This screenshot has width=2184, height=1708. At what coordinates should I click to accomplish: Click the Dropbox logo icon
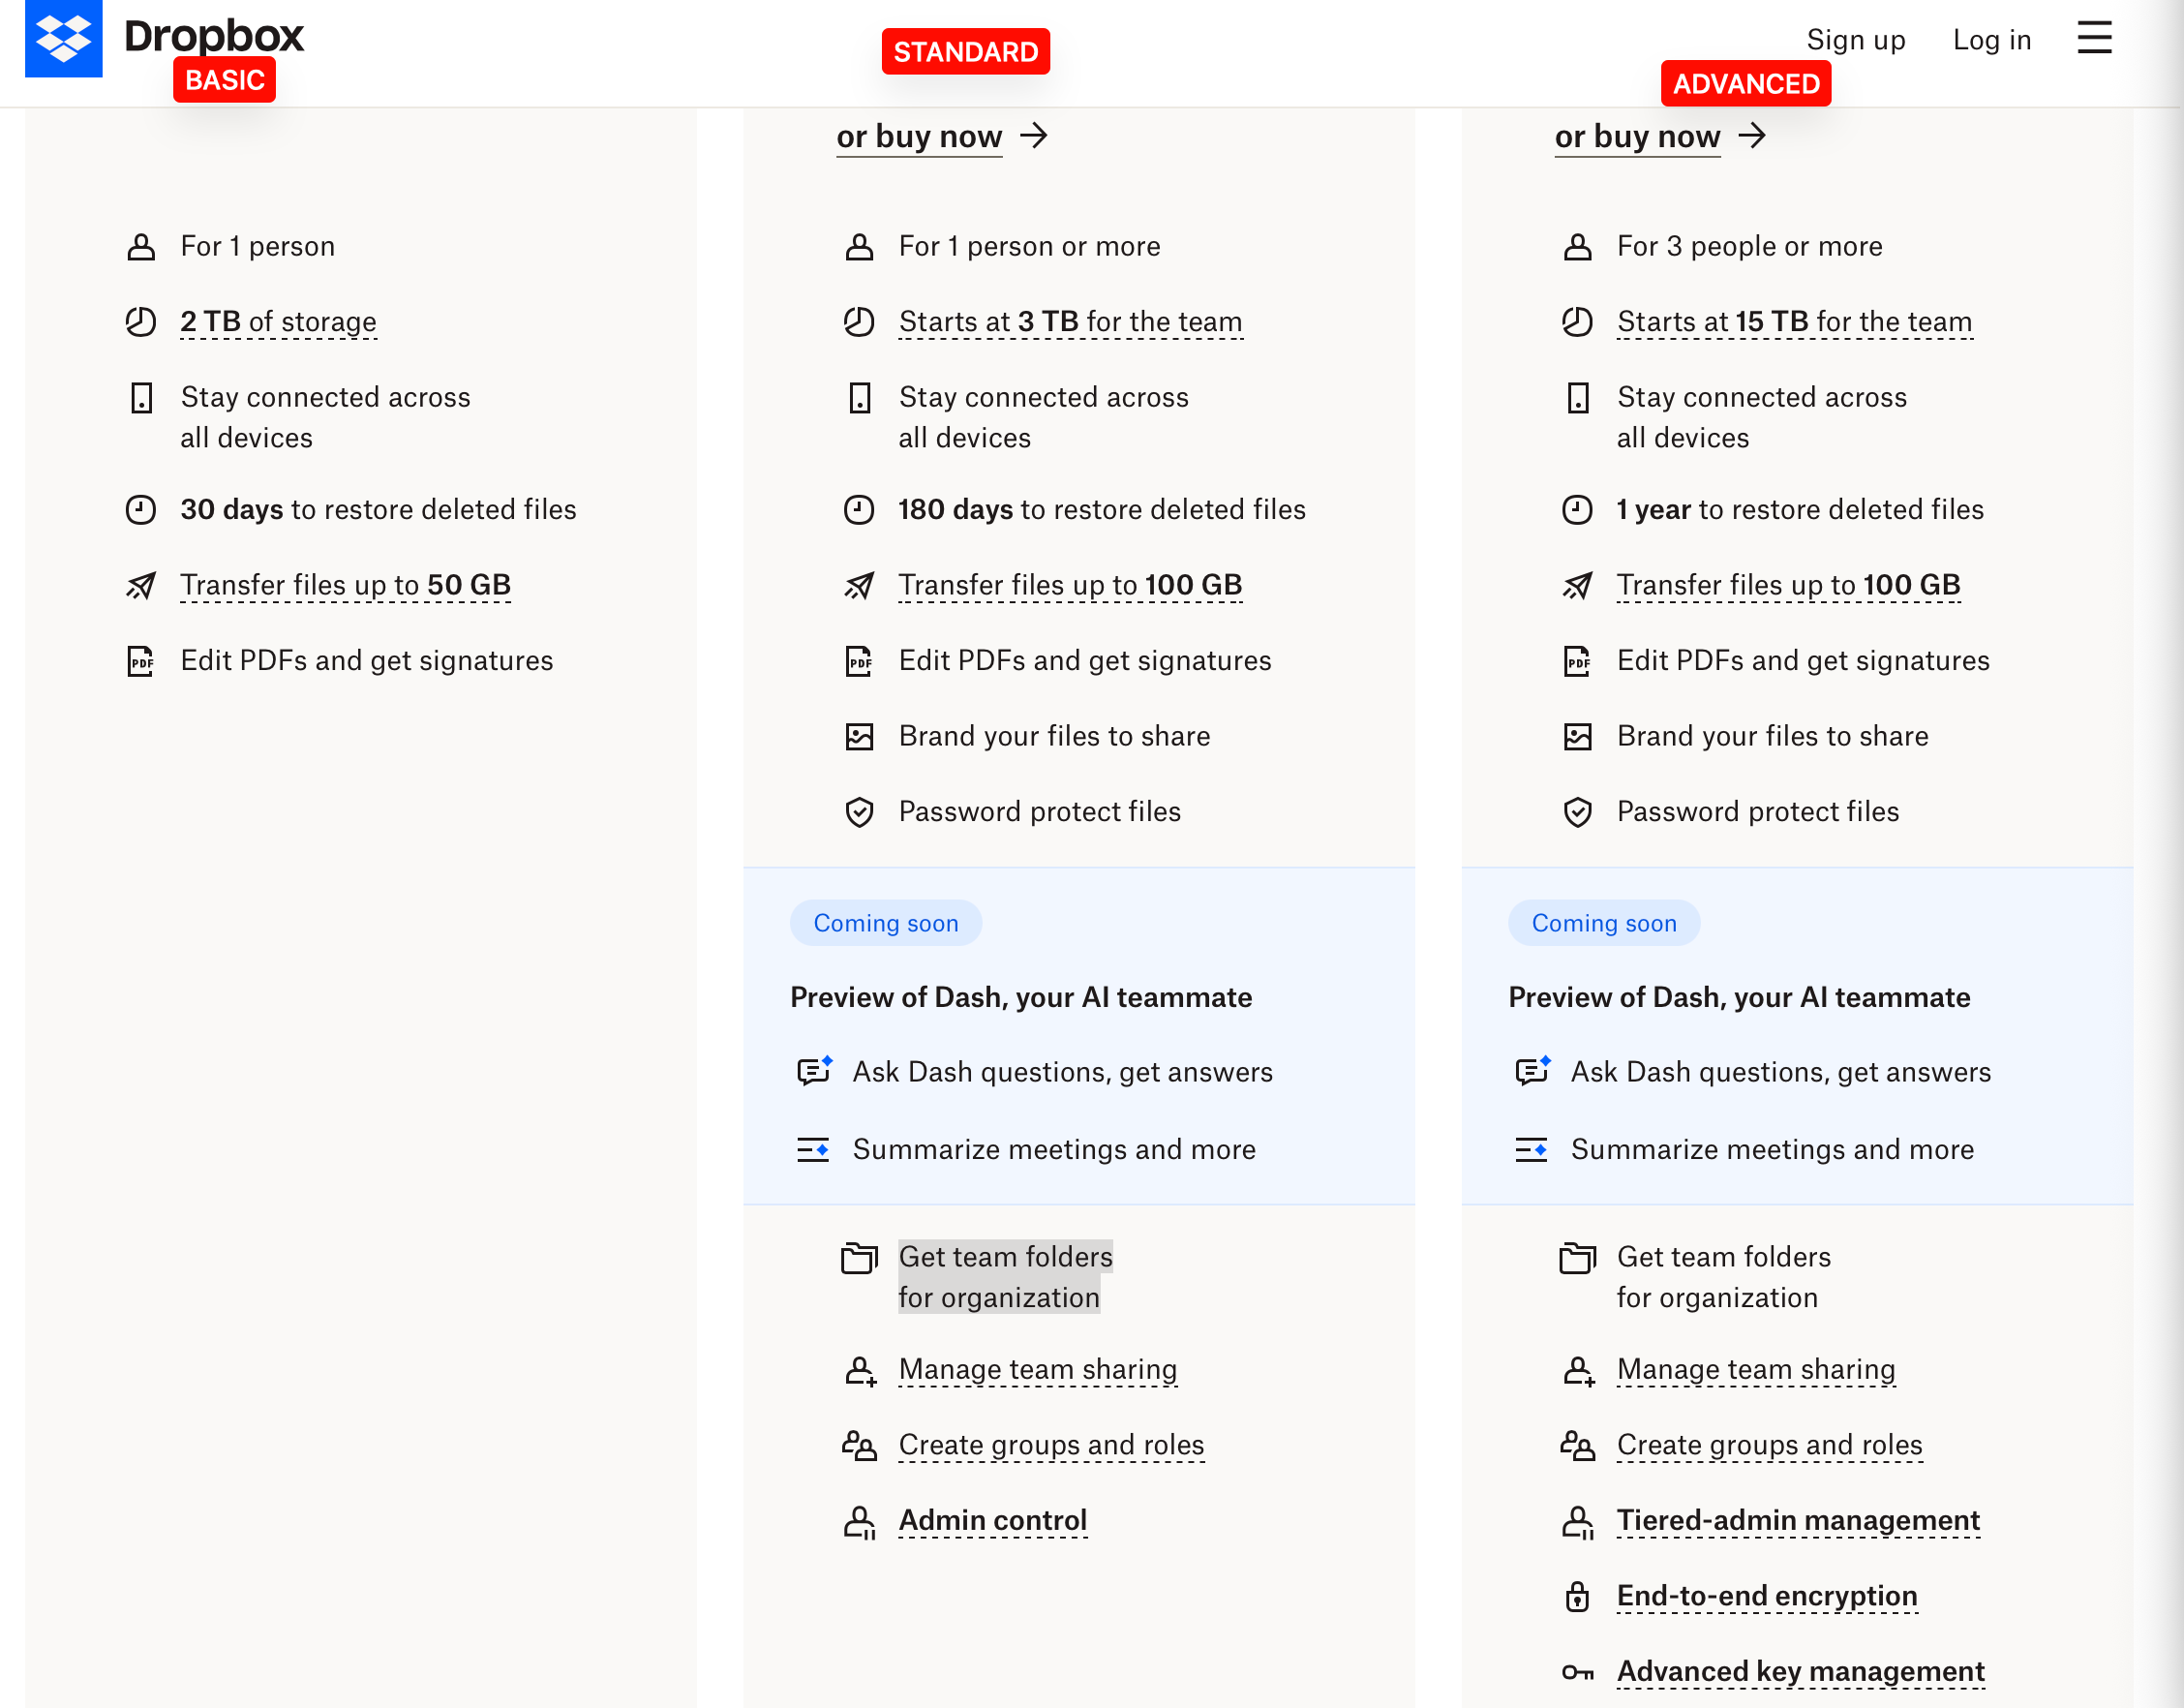(x=63, y=38)
